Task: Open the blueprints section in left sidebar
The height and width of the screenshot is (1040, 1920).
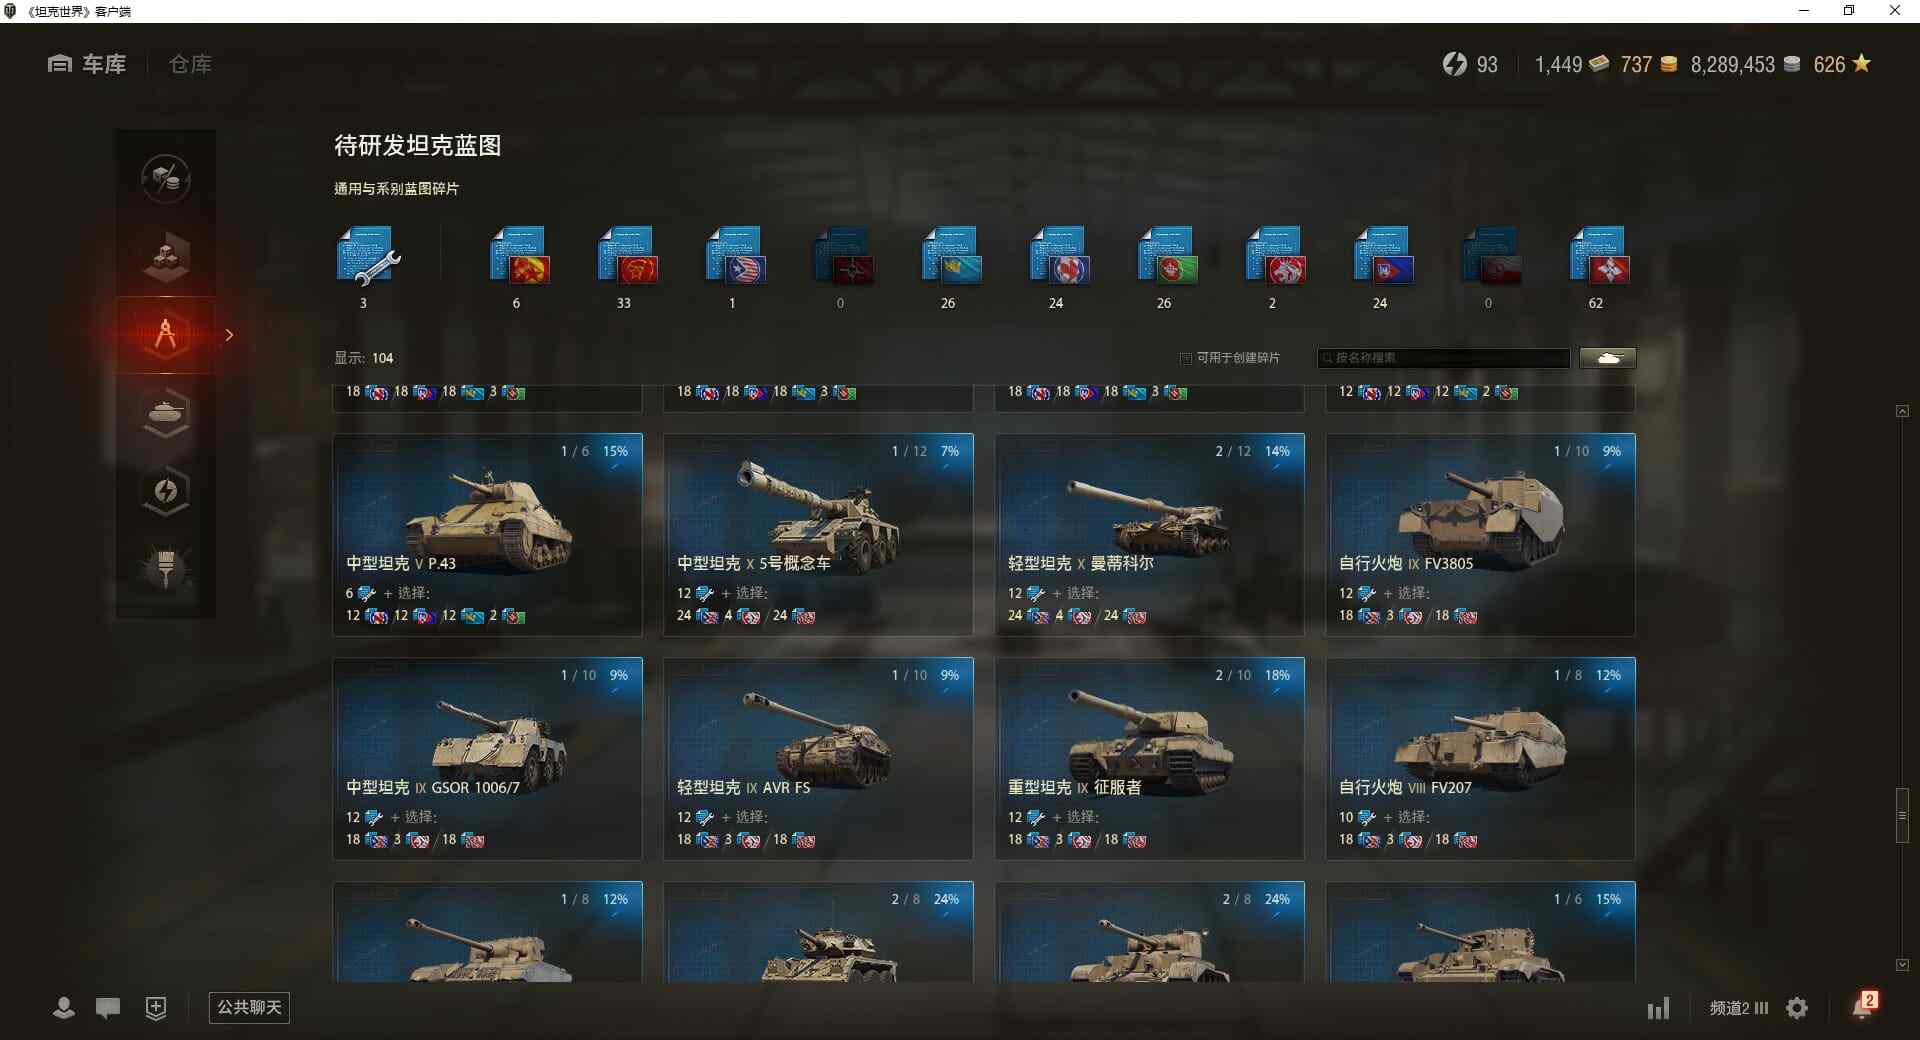Action: [166, 335]
